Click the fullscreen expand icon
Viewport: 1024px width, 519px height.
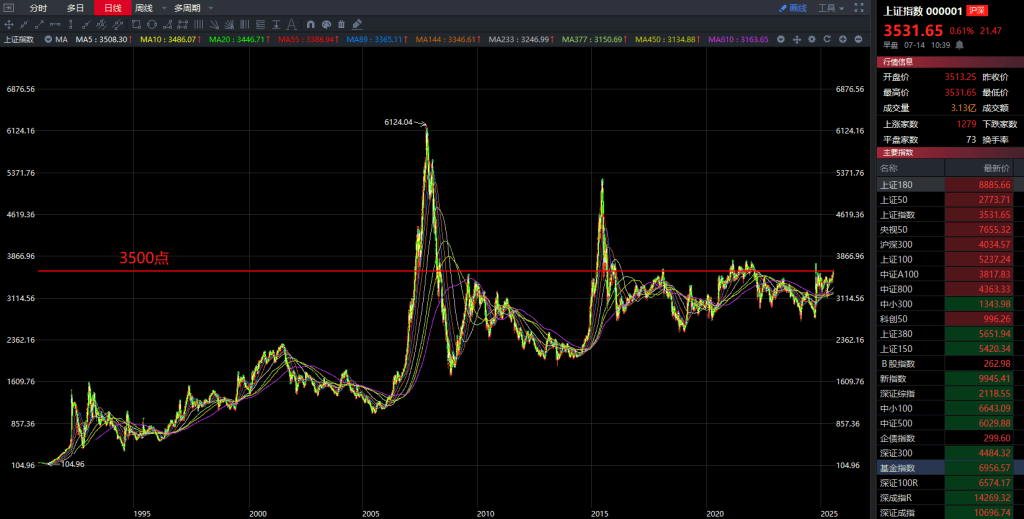pyautogui.click(x=859, y=8)
